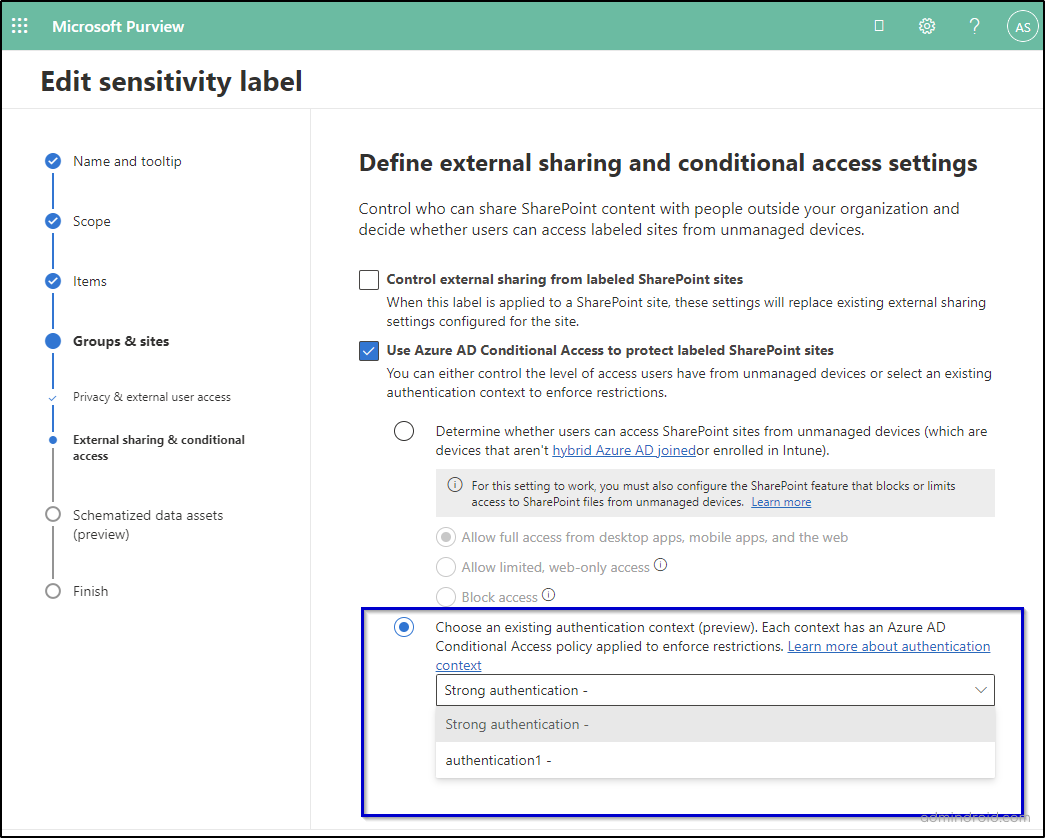Screen dimensions: 1045x838
Task: Click Learn more link in the info note
Action: pos(781,502)
